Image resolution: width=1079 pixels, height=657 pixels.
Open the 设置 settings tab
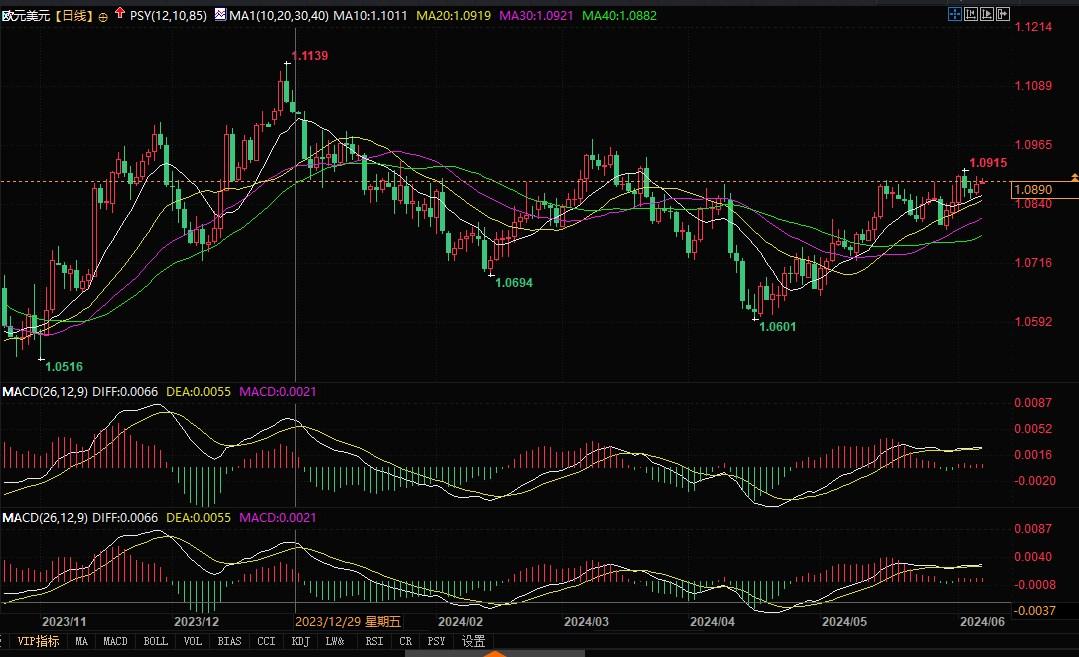click(473, 641)
